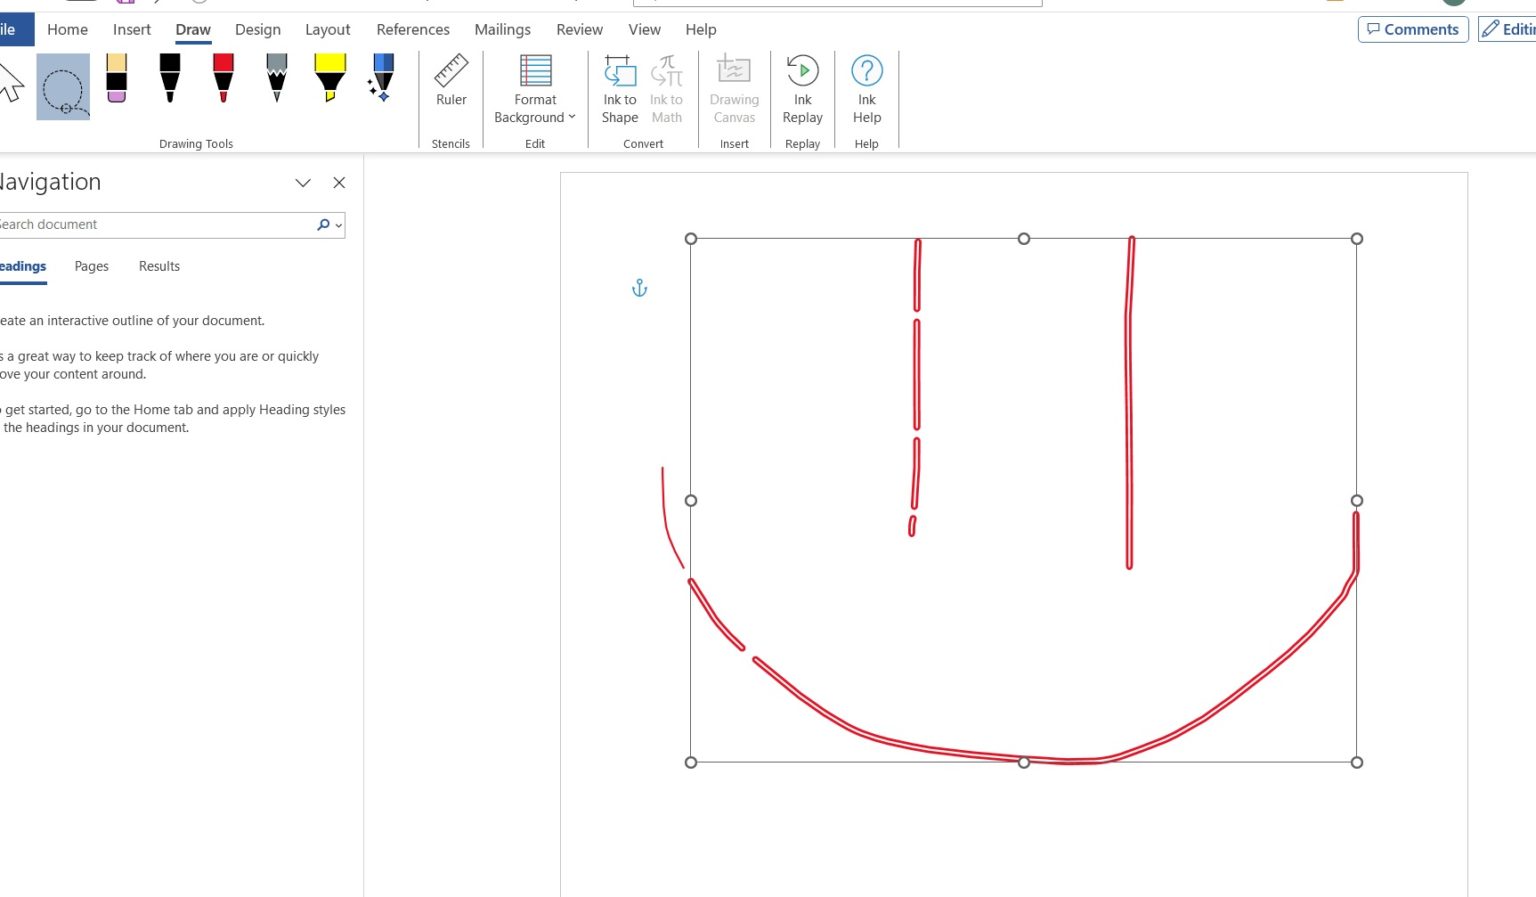Open the Pages tab in Navigation pane

point(91,266)
